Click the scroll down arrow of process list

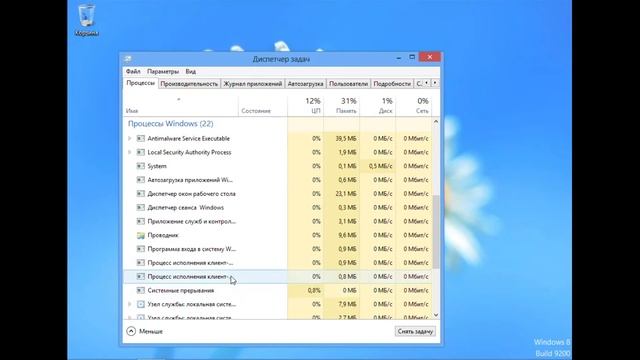[x=436, y=315]
